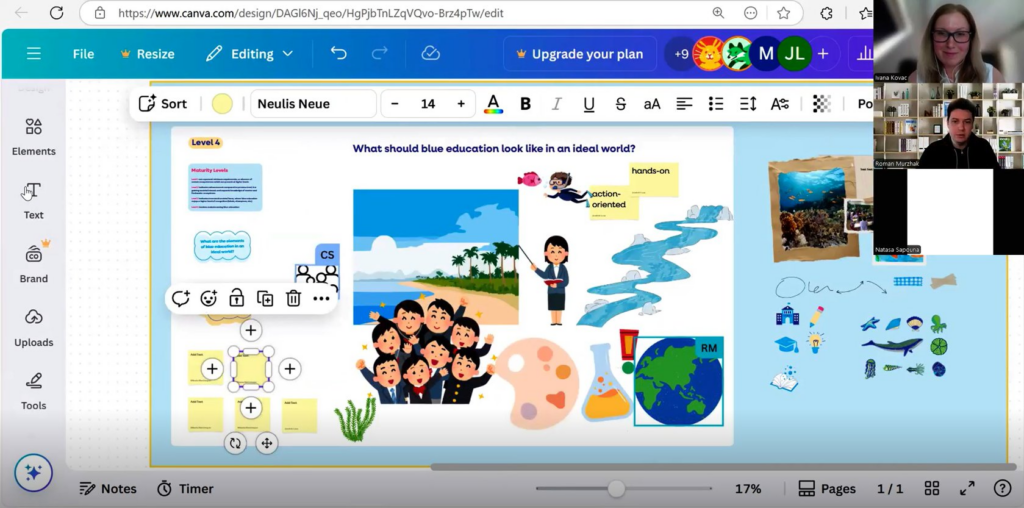Toggle bold text formatting

point(525,104)
